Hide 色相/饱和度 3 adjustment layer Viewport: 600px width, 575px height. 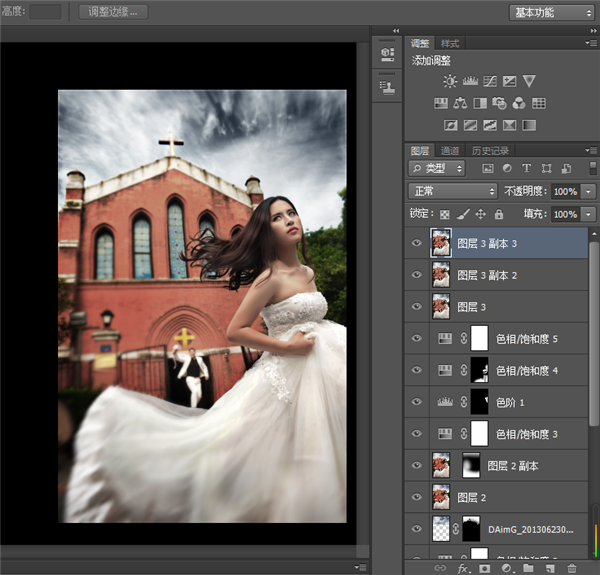click(x=417, y=433)
